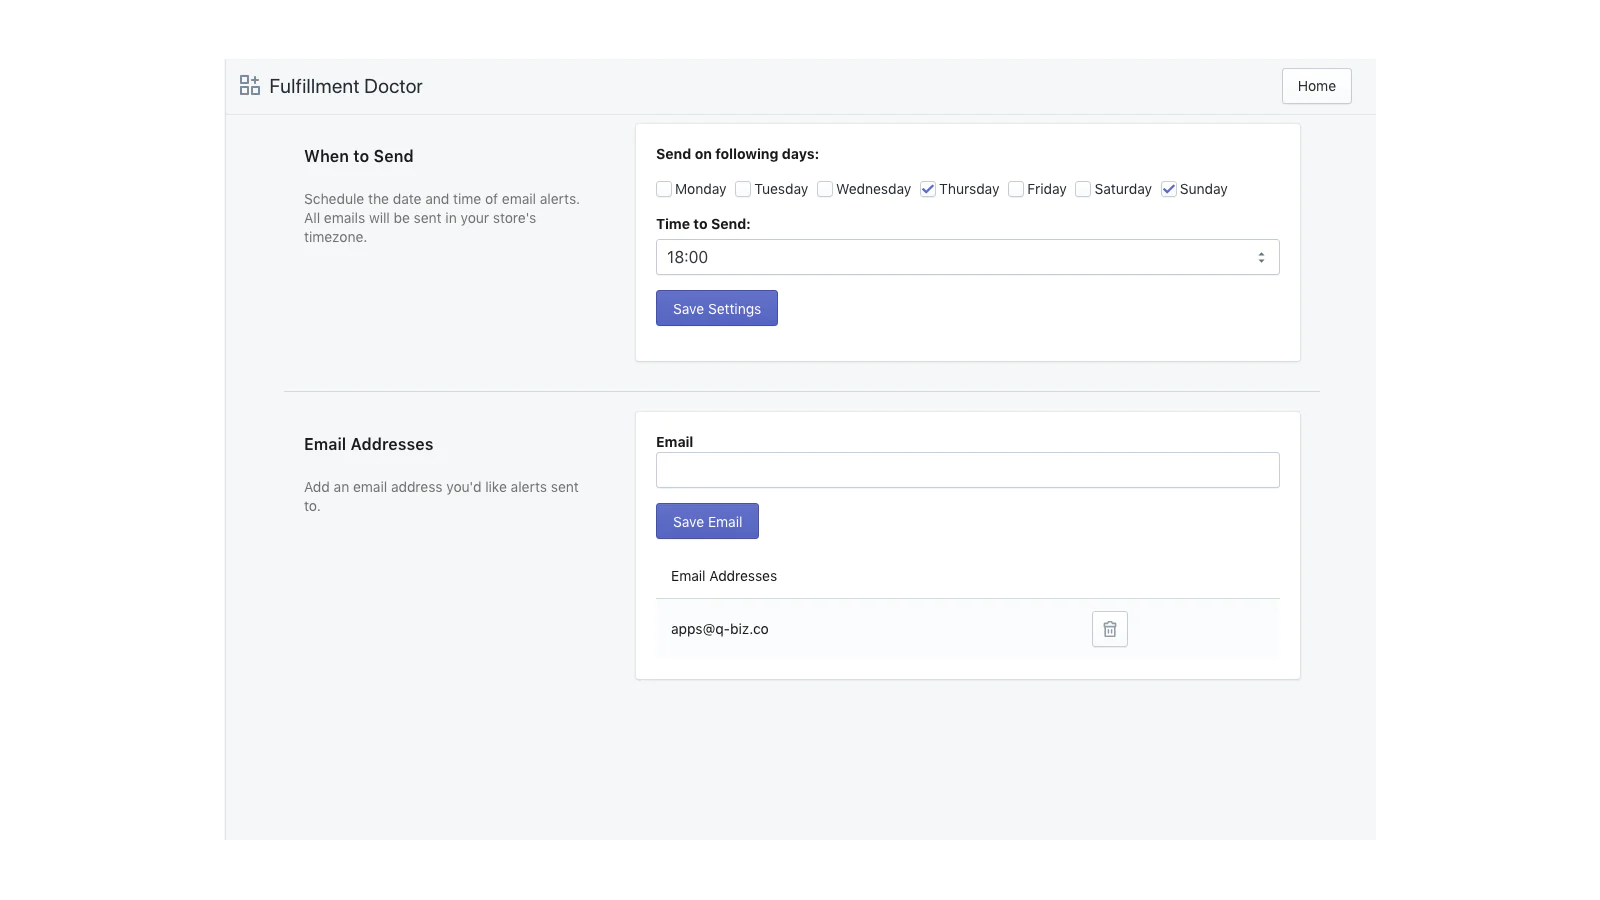Focus the Email input field
The width and height of the screenshot is (1600, 900).
[x=968, y=470]
